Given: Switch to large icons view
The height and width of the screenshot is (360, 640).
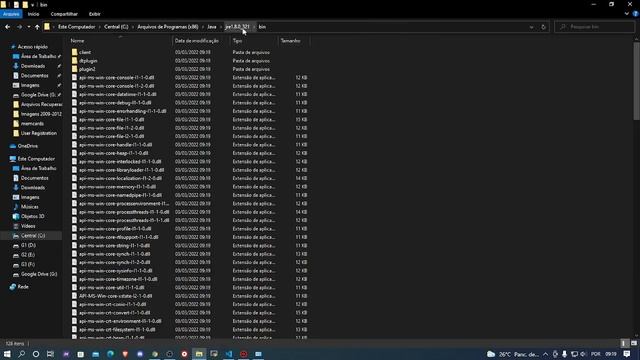Looking at the screenshot, I should point(634,343).
